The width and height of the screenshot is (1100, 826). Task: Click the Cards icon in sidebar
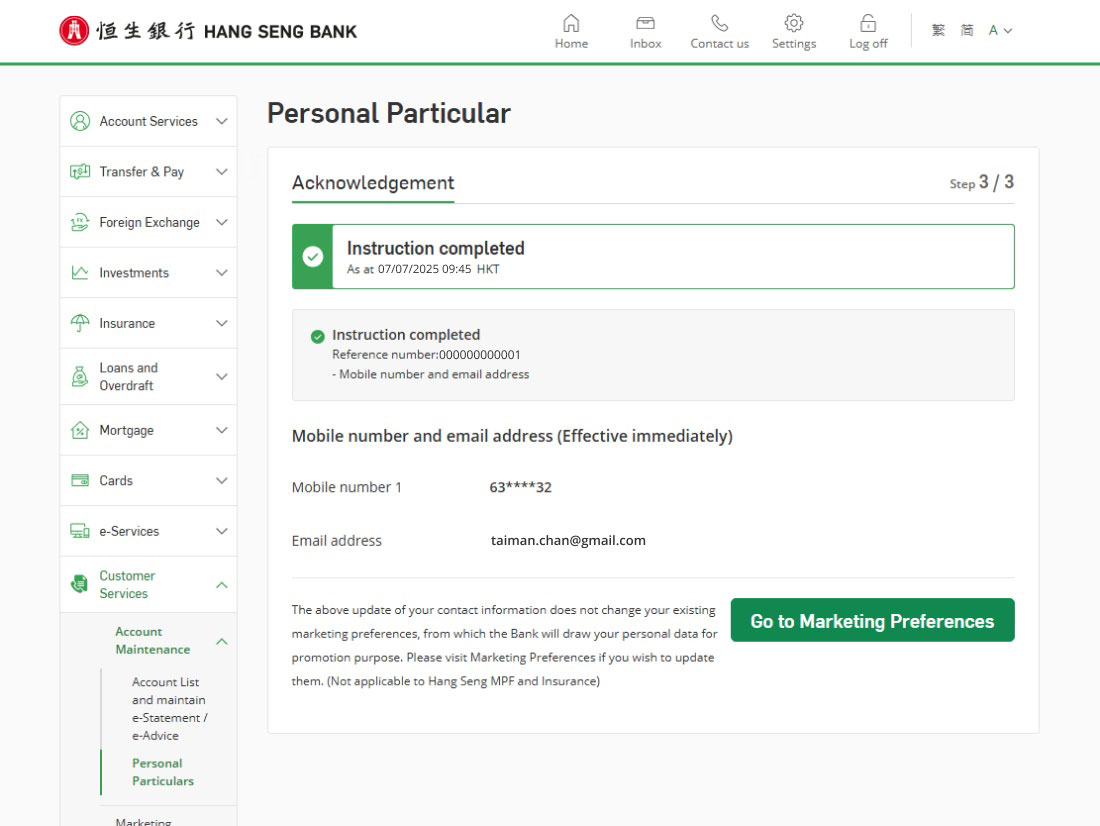(x=80, y=480)
